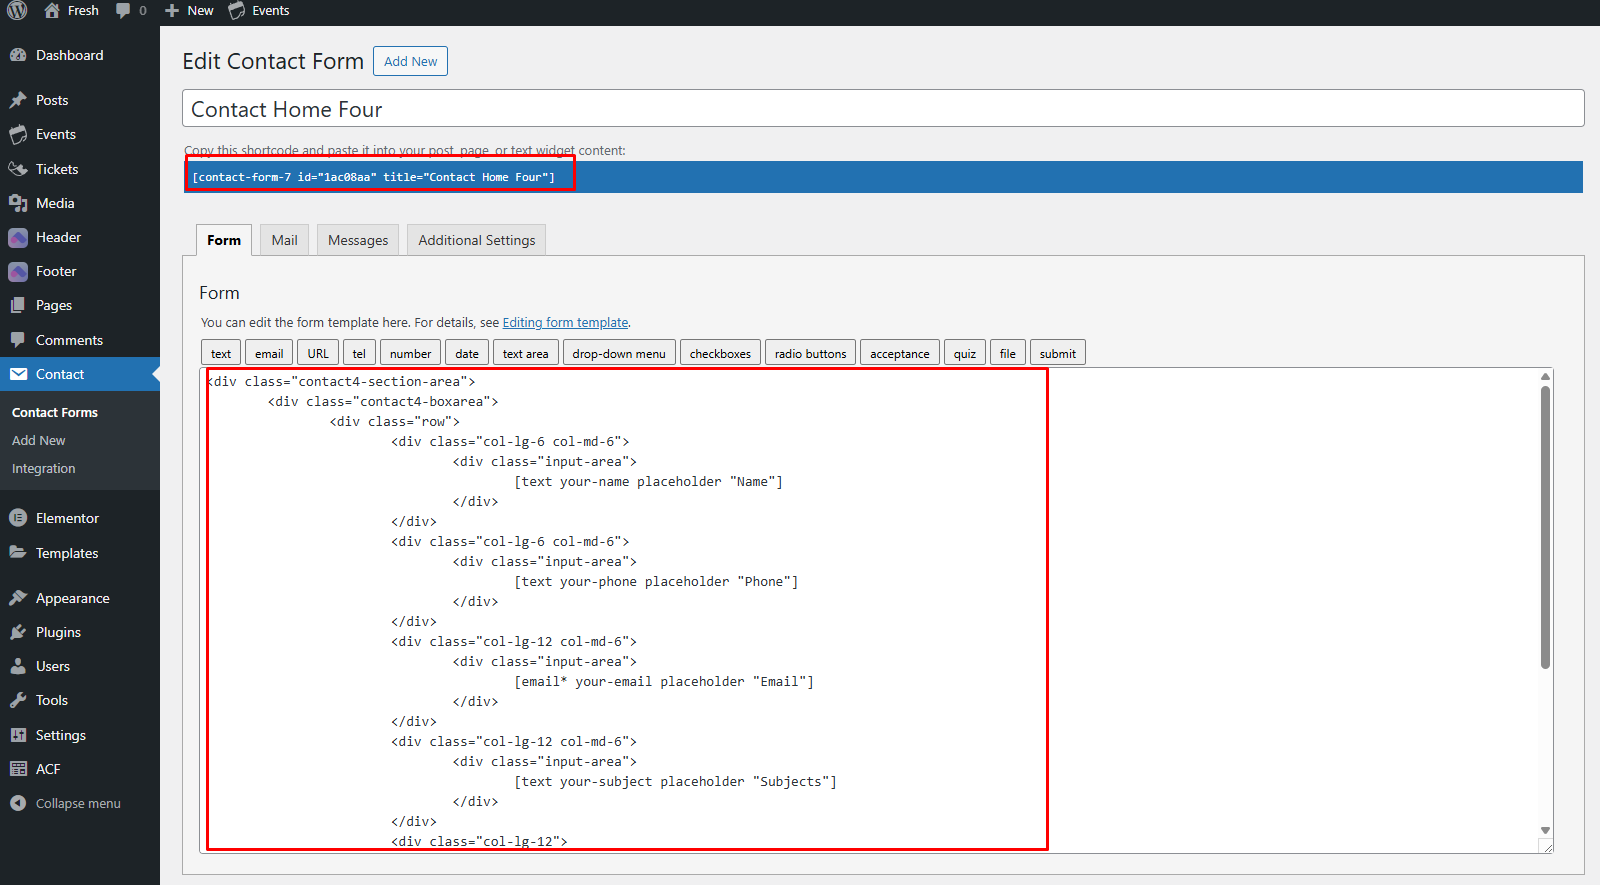Click the Templates folder icon

18,552
